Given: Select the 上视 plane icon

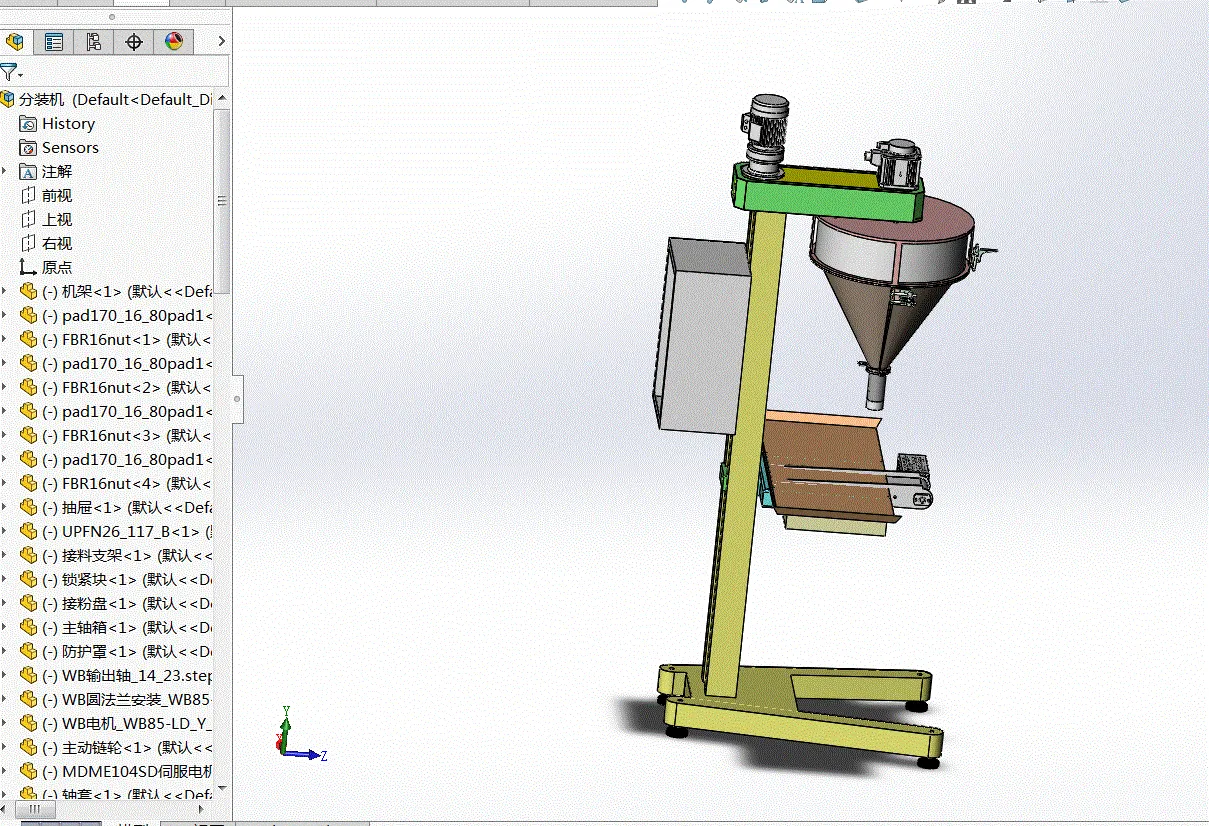Looking at the screenshot, I should pos(28,220).
